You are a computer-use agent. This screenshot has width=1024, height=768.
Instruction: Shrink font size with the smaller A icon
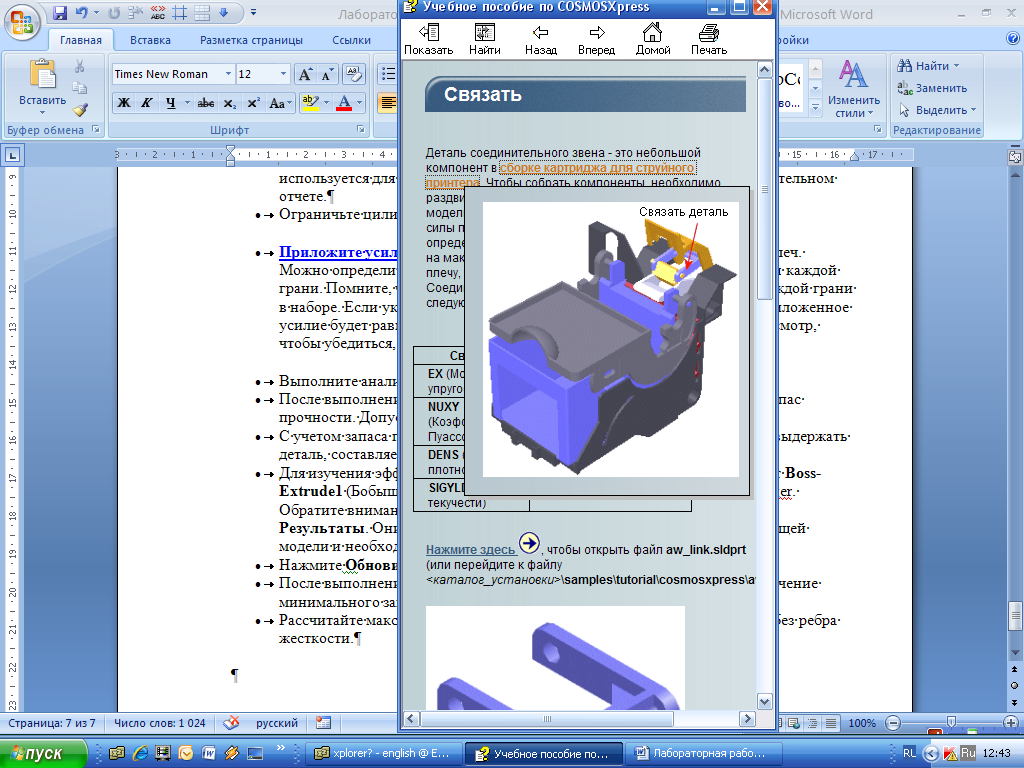[326, 74]
